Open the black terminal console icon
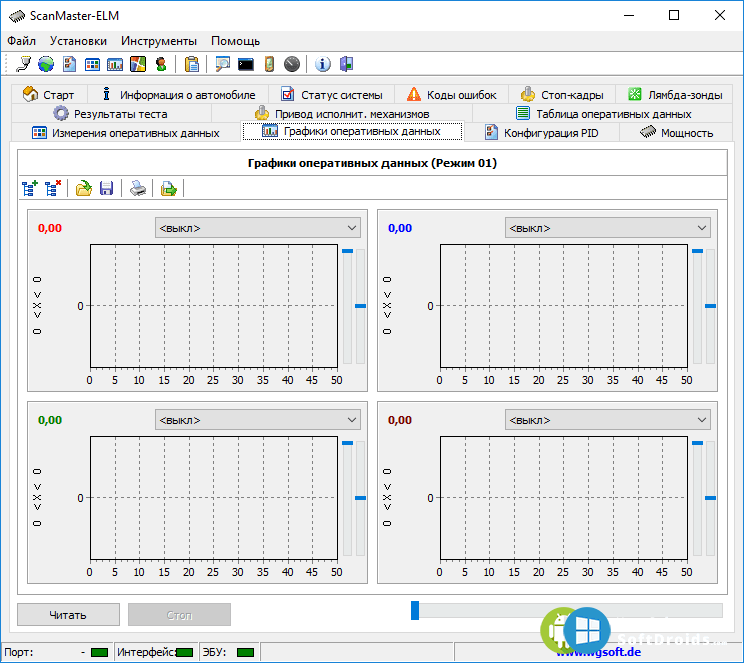 coord(246,64)
